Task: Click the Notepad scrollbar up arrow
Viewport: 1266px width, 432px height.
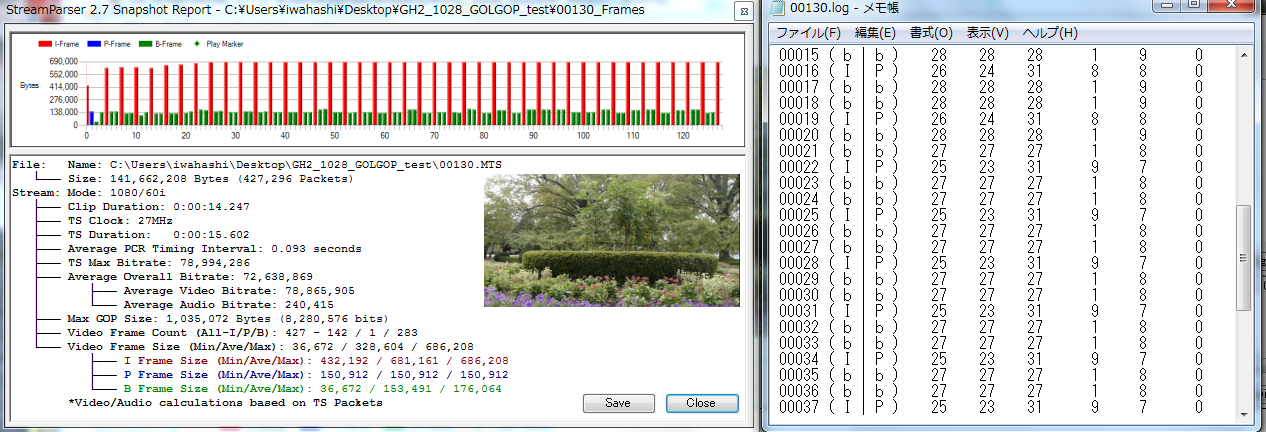Action: point(1245,54)
